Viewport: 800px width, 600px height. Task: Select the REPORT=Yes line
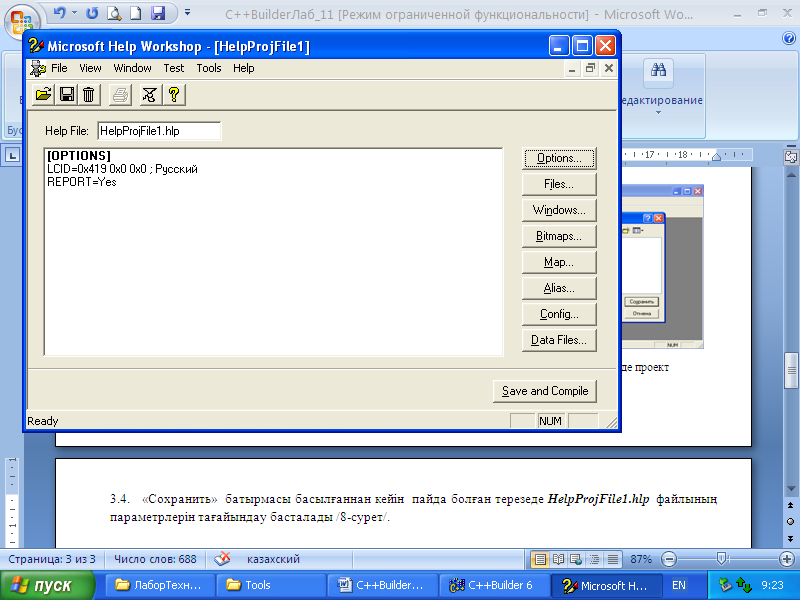coord(82,182)
